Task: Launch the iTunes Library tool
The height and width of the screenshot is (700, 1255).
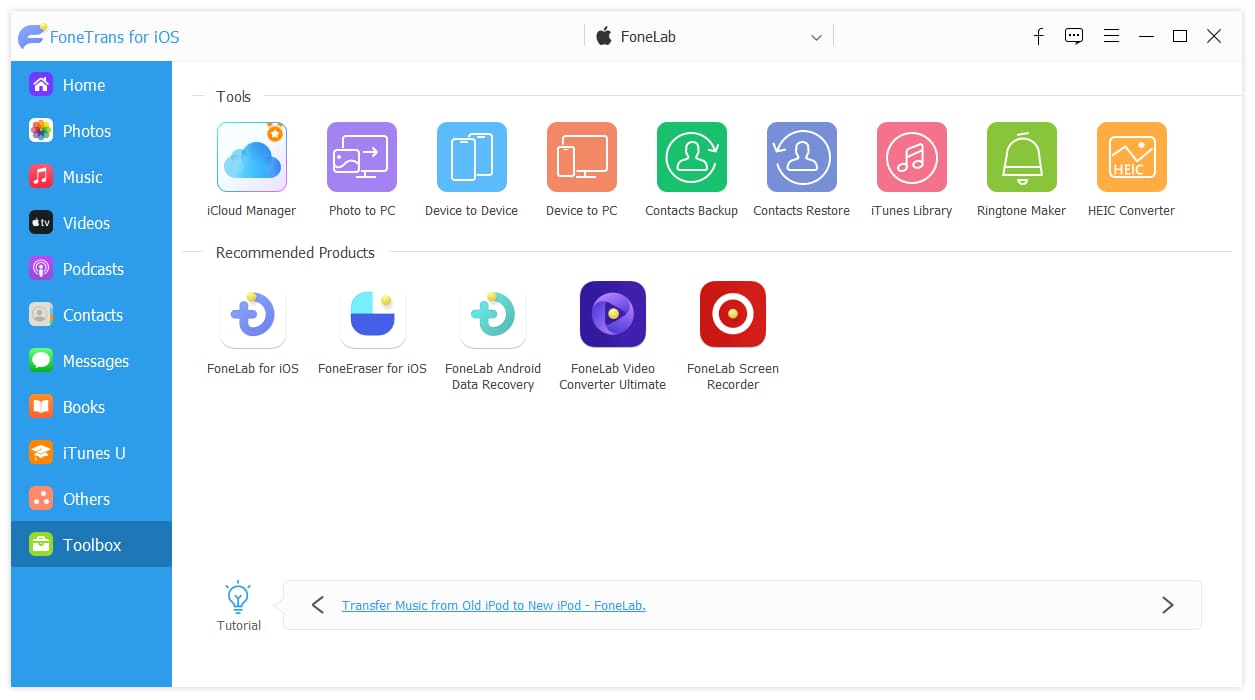Action: coord(912,157)
